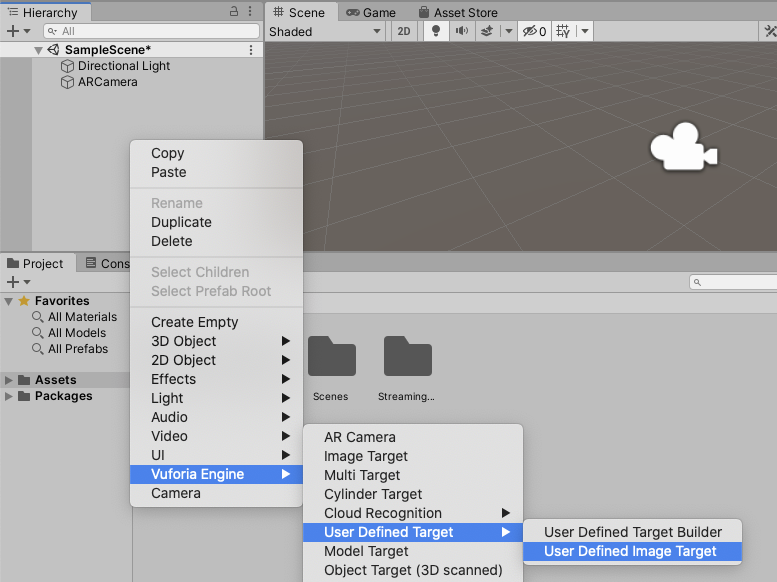Open grid settings dropdown arrow
The width and height of the screenshot is (777, 582).
(x=585, y=31)
